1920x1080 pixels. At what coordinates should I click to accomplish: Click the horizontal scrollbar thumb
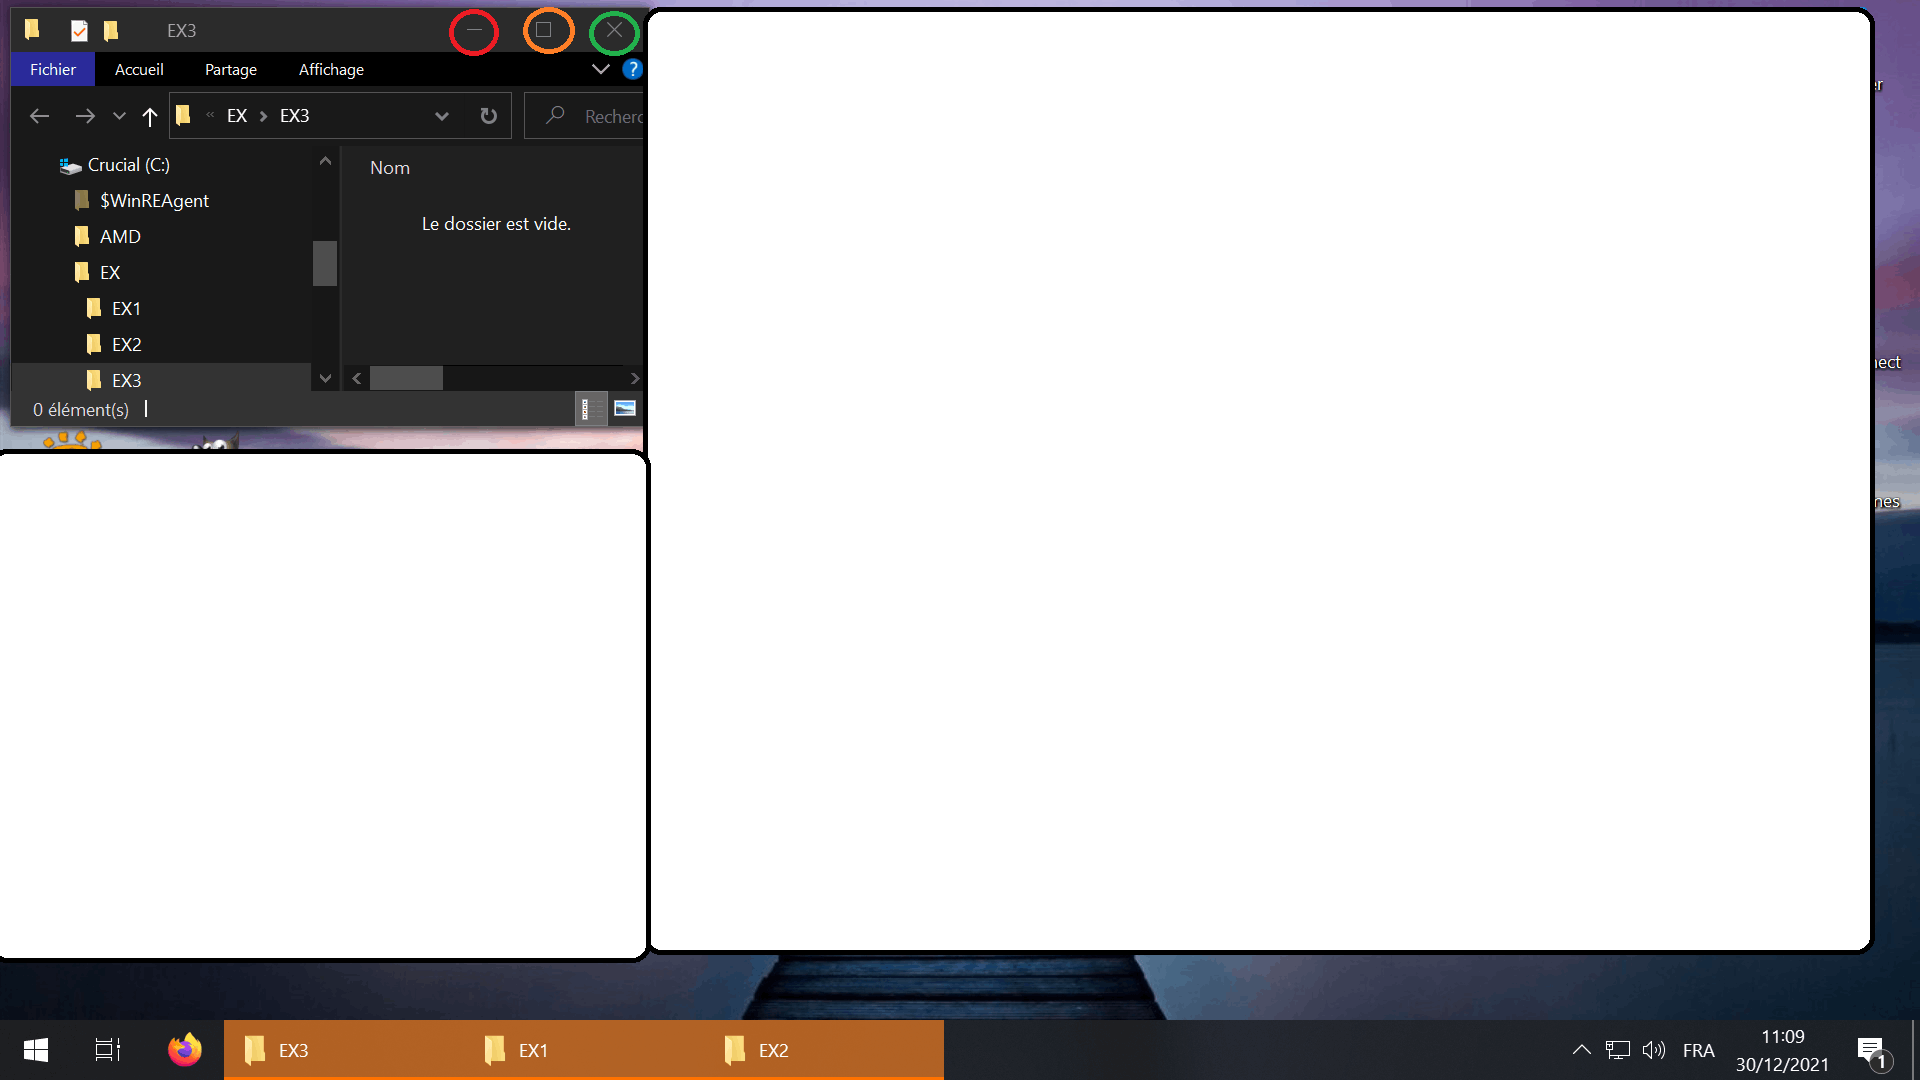pos(406,378)
